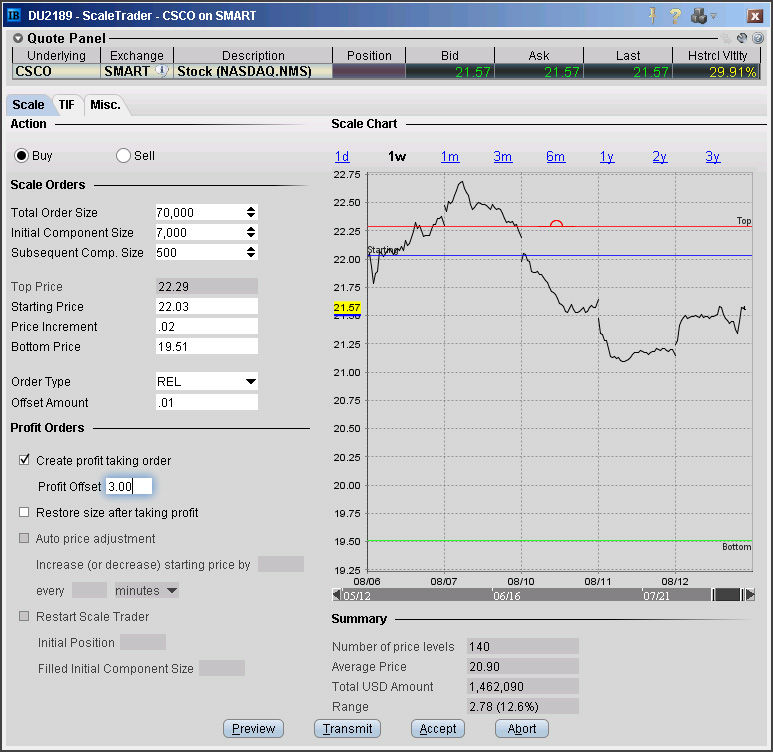The height and width of the screenshot is (752, 773).
Task: Click the grayed link icon in Quote Panel
Action: tap(726, 38)
